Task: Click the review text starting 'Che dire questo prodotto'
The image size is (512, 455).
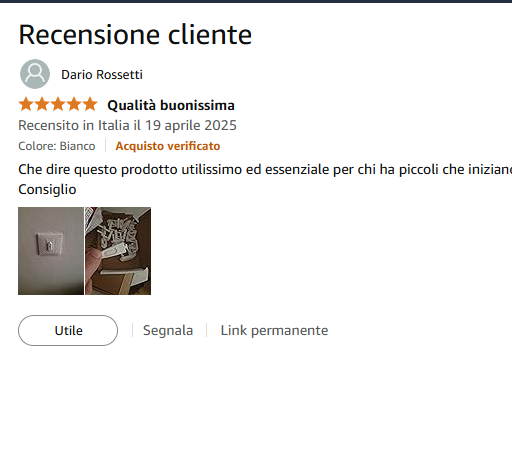Action: (x=265, y=169)
